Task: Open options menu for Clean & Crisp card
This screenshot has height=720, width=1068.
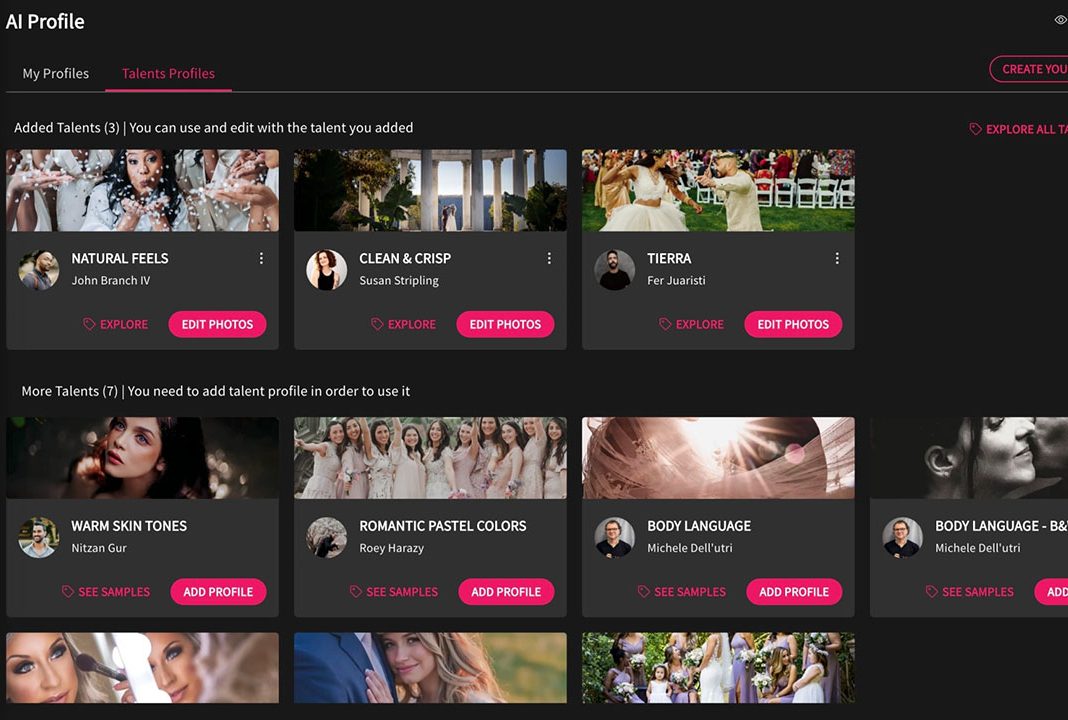Action: click(x=549, y=258)
